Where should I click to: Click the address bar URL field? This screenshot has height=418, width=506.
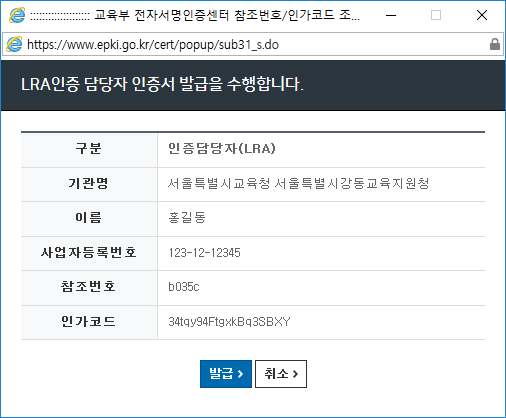pyautogui.click(x=253, y=44)
